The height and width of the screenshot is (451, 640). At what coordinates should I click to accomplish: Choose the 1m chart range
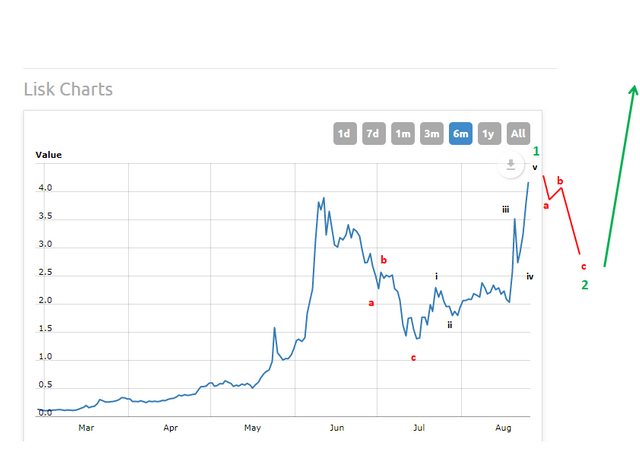(402, 133)
